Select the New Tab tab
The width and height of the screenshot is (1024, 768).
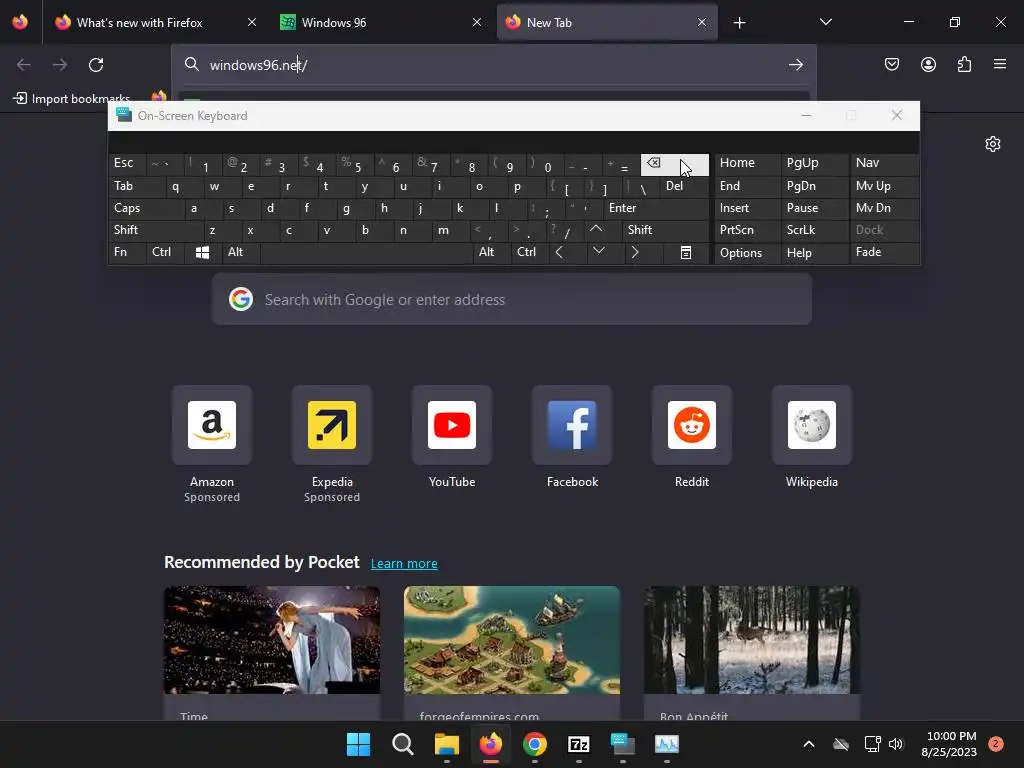click(607, 23)
